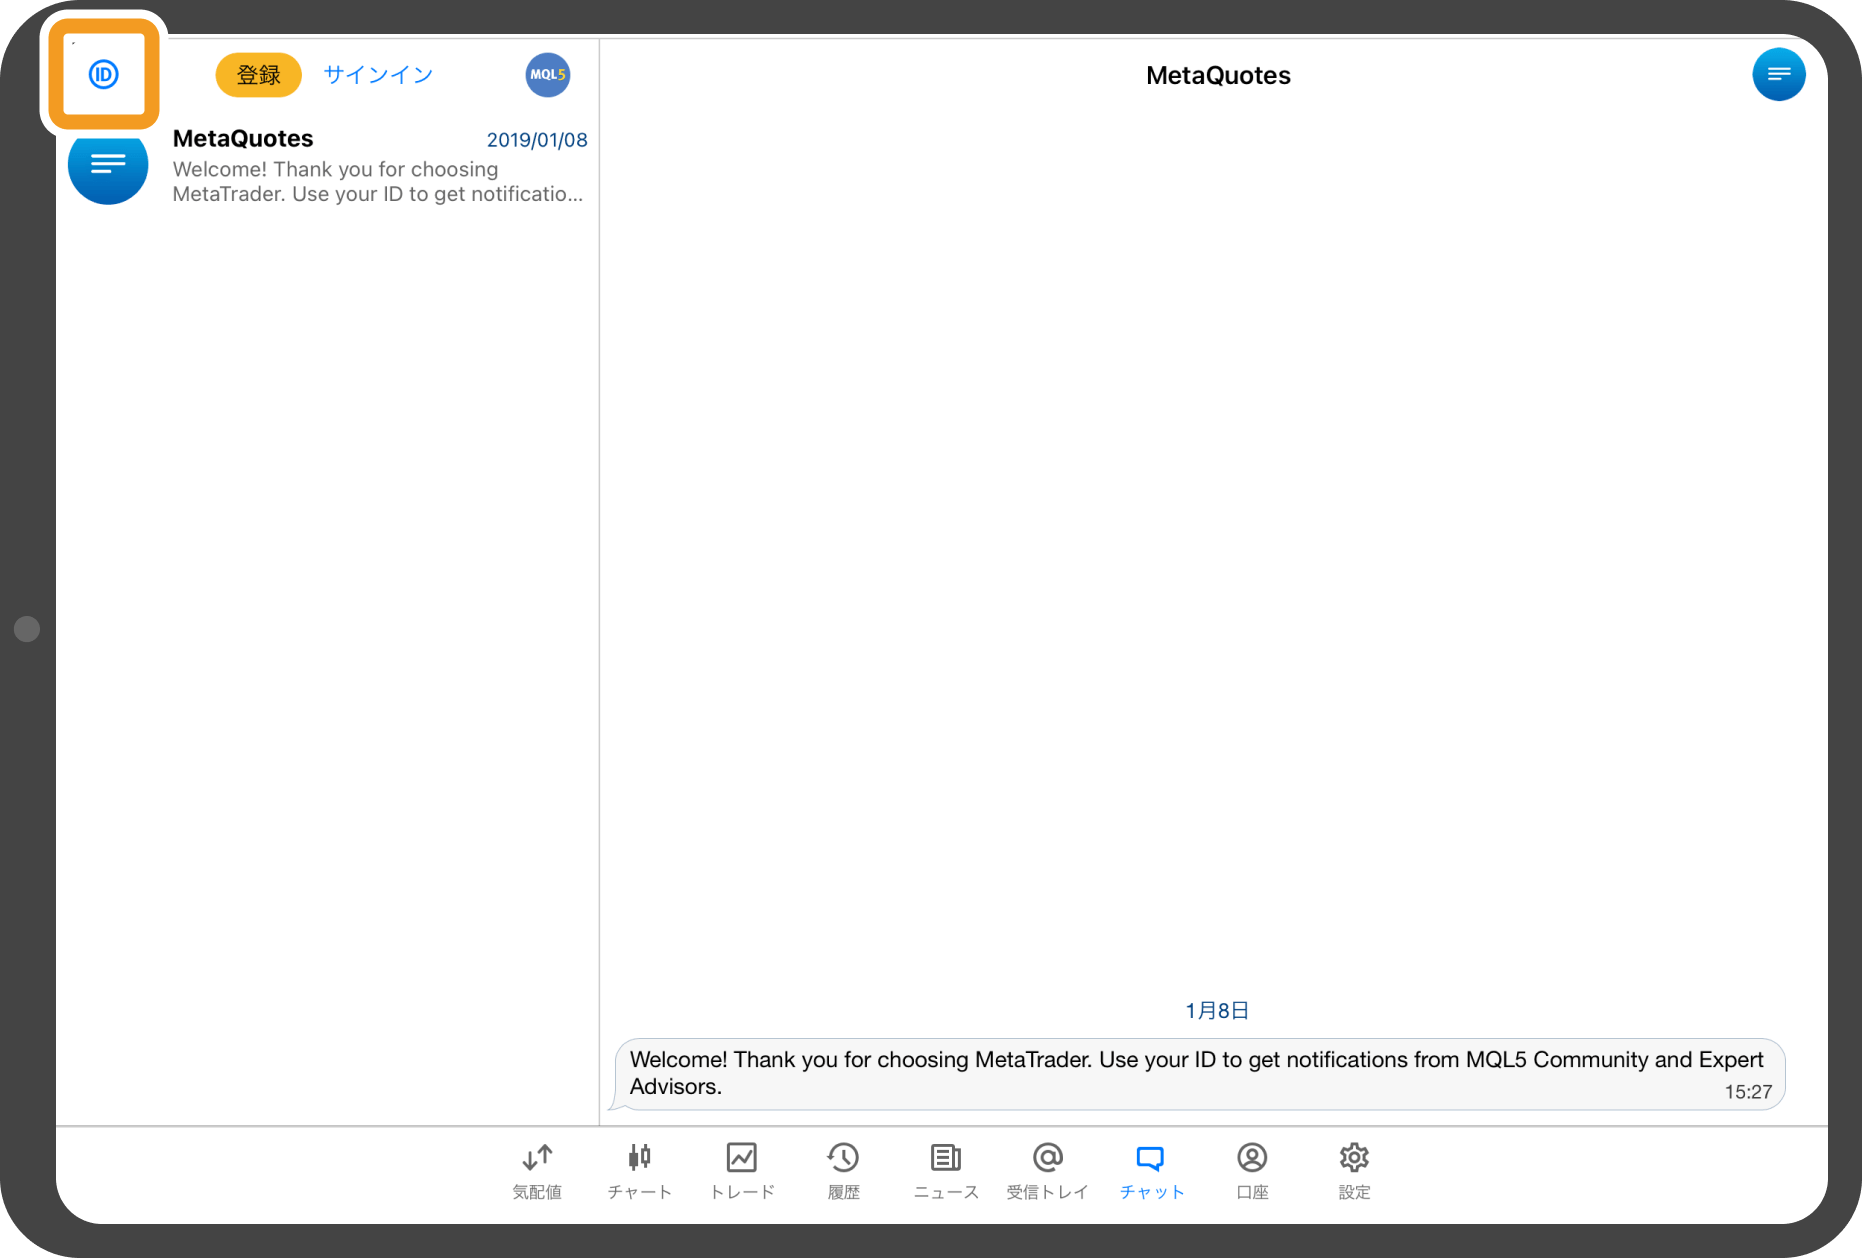This screenshot has width=1862, height=1258.
Task: Open the チャート chart tab
Action: click(x=639, y=1171)
